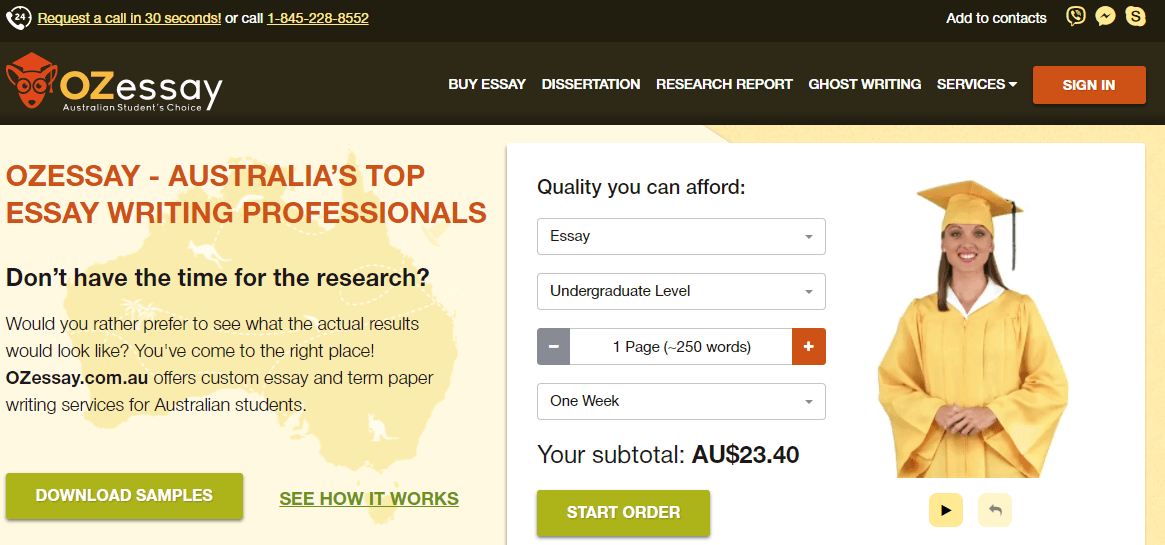The width and height of the screenshot is (1165, 545).
Task: Open the Skype contact icon
Action: (x=1136, y=16)
